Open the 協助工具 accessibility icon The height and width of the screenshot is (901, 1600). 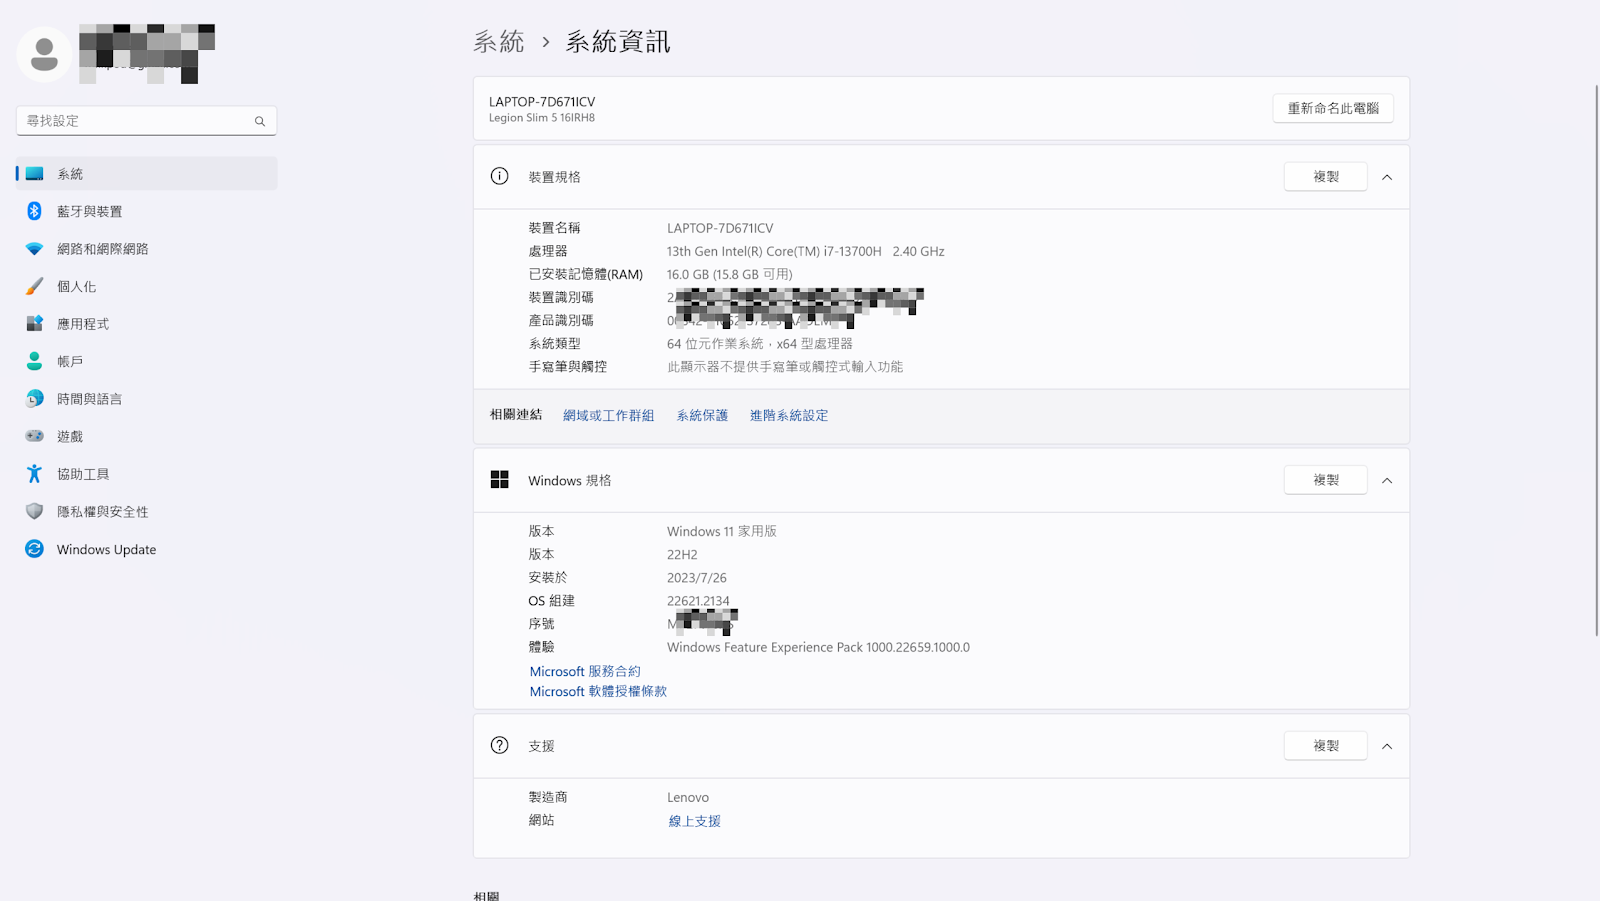35,474
